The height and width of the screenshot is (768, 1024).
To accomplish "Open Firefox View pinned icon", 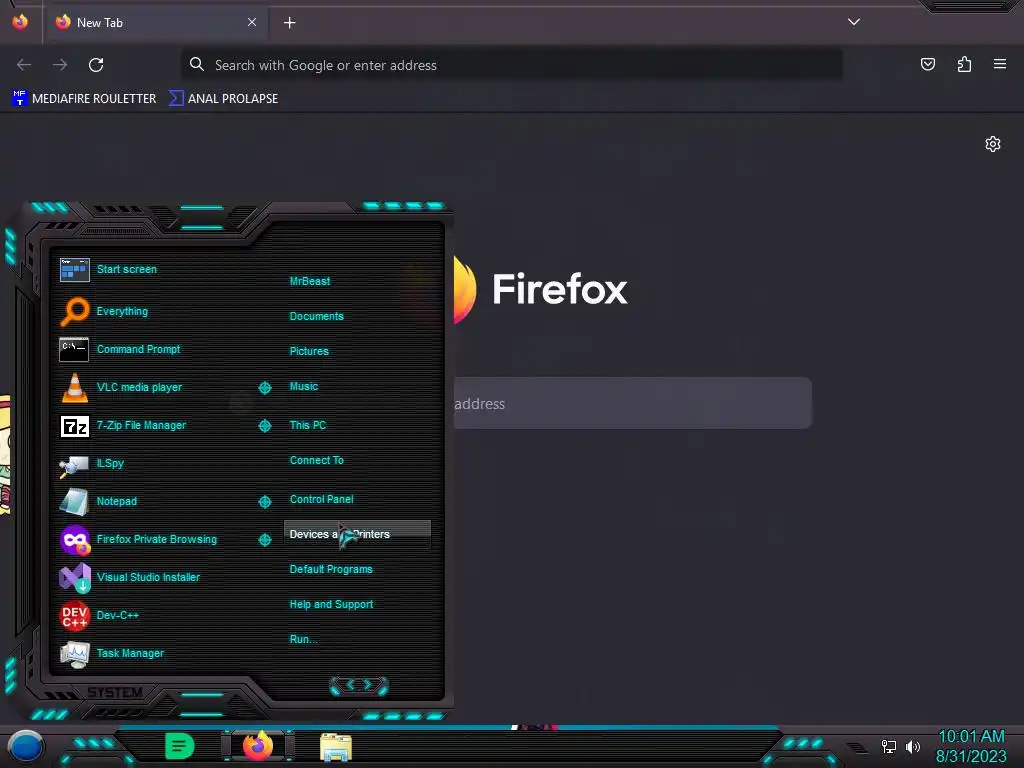I will pyautogui.click(x=20, y=22).
